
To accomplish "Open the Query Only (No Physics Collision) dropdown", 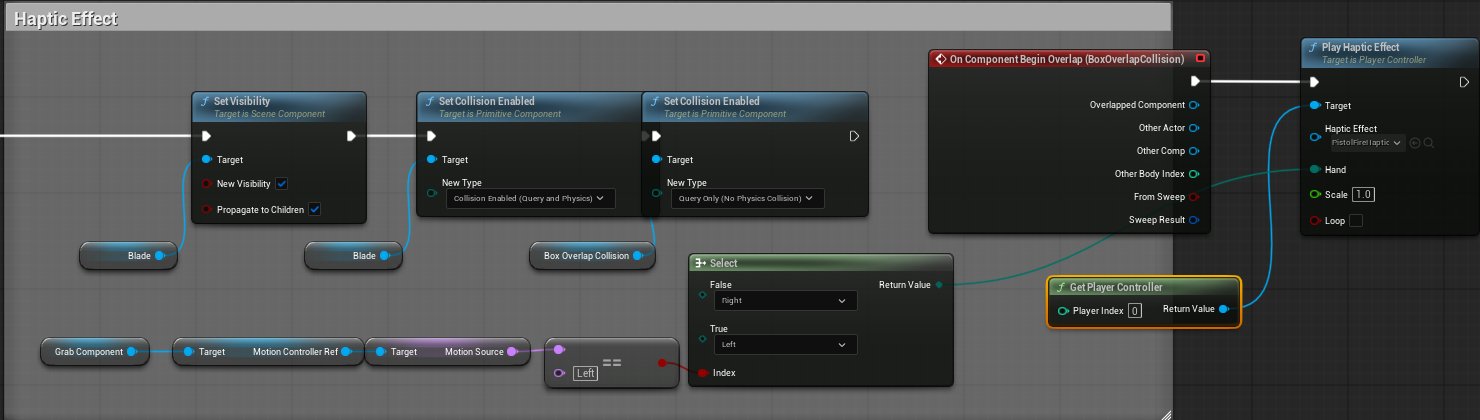I will [746, 198].
